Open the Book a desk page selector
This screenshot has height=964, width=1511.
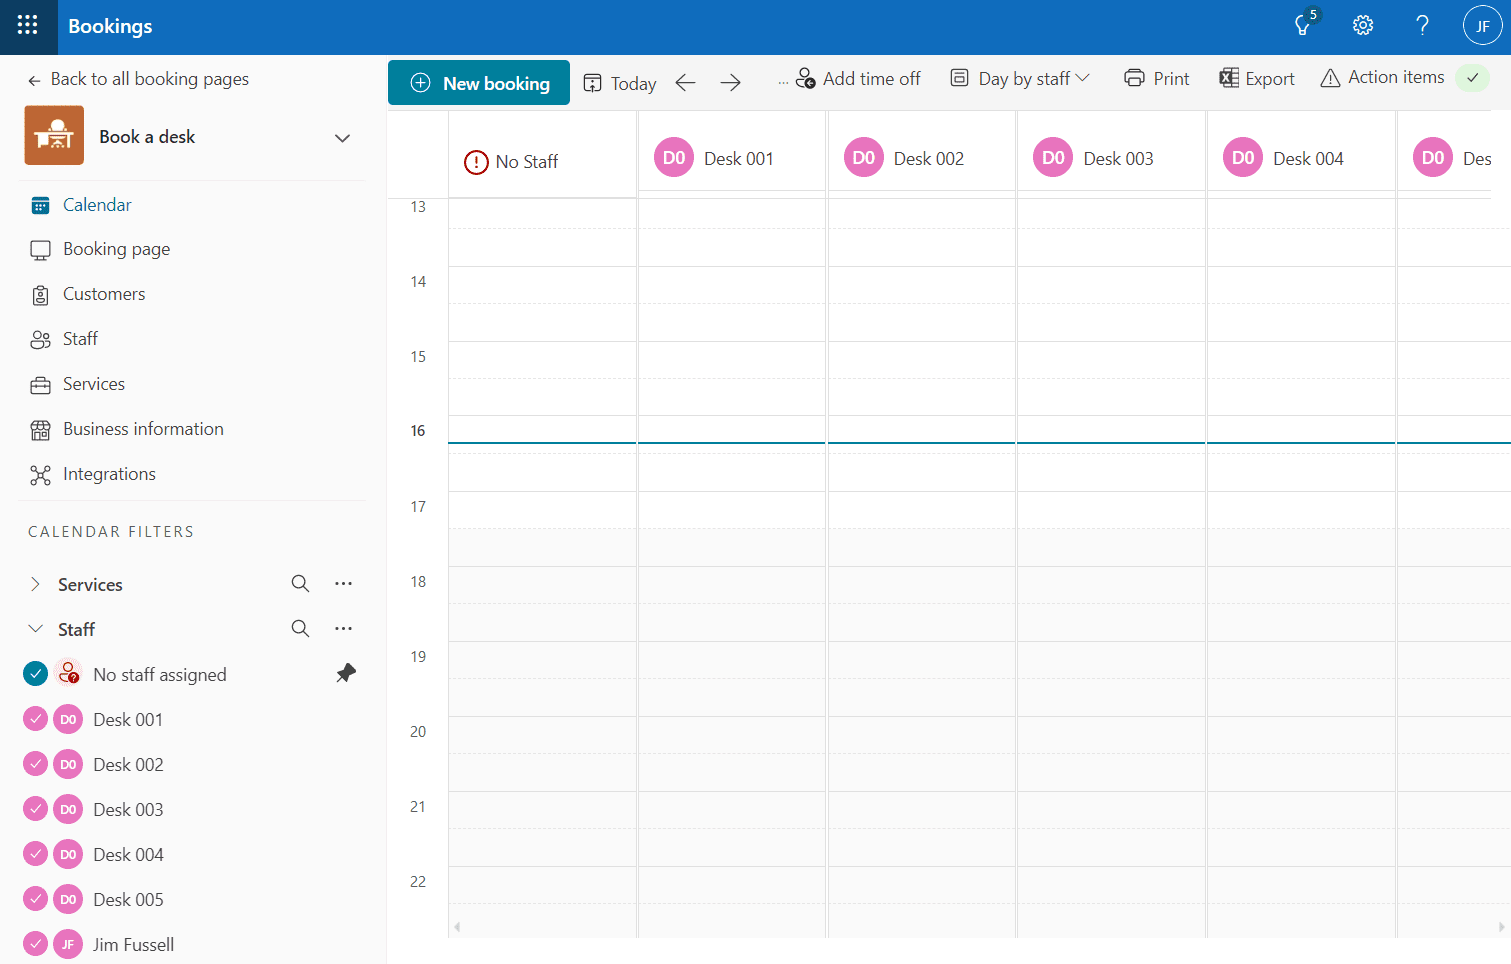pyautogui.click(x=342, y=137)
